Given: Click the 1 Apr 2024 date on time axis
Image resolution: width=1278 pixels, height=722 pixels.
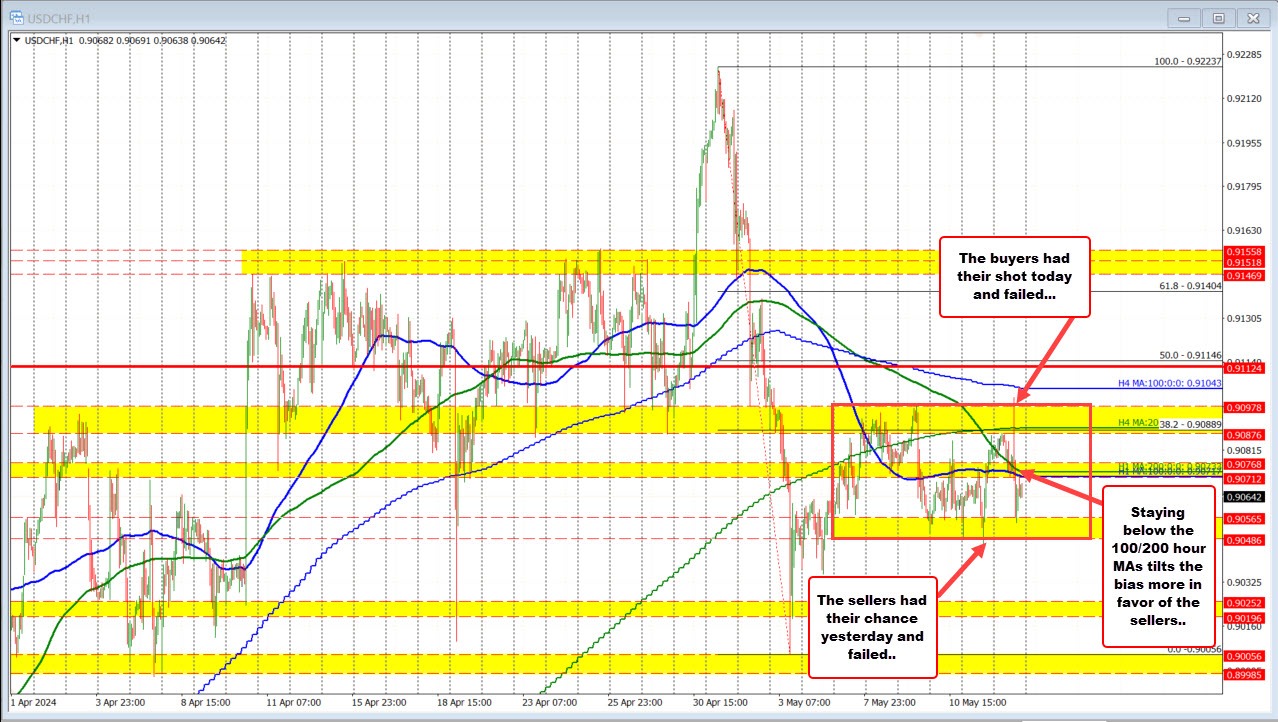Looking at the screenshot, I should [x=33, y=703].
